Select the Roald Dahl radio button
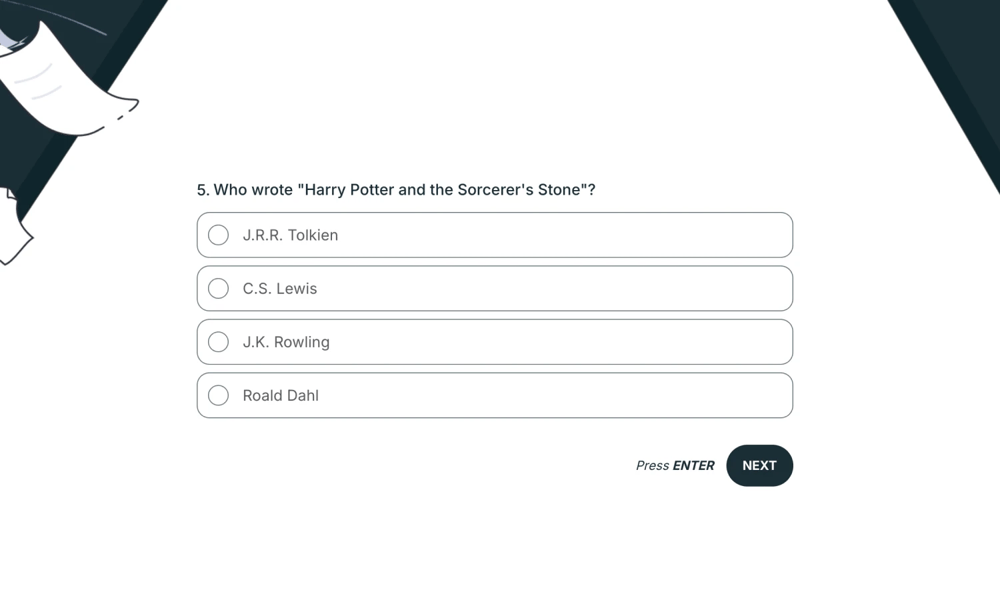This screenshot has height=594, width=1000. coord(218,395)
